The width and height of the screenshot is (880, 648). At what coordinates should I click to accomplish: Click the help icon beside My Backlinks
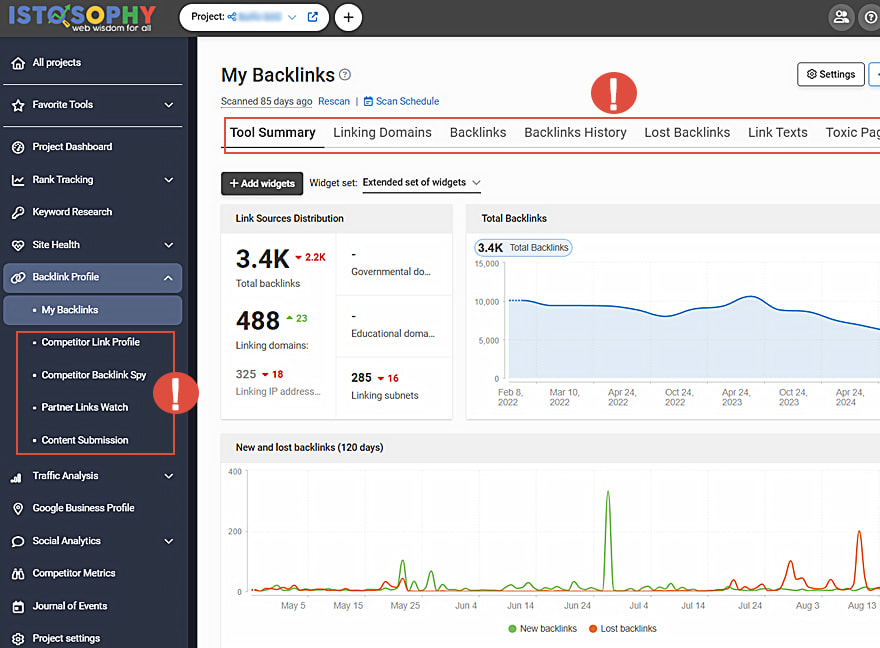[345, 75]
